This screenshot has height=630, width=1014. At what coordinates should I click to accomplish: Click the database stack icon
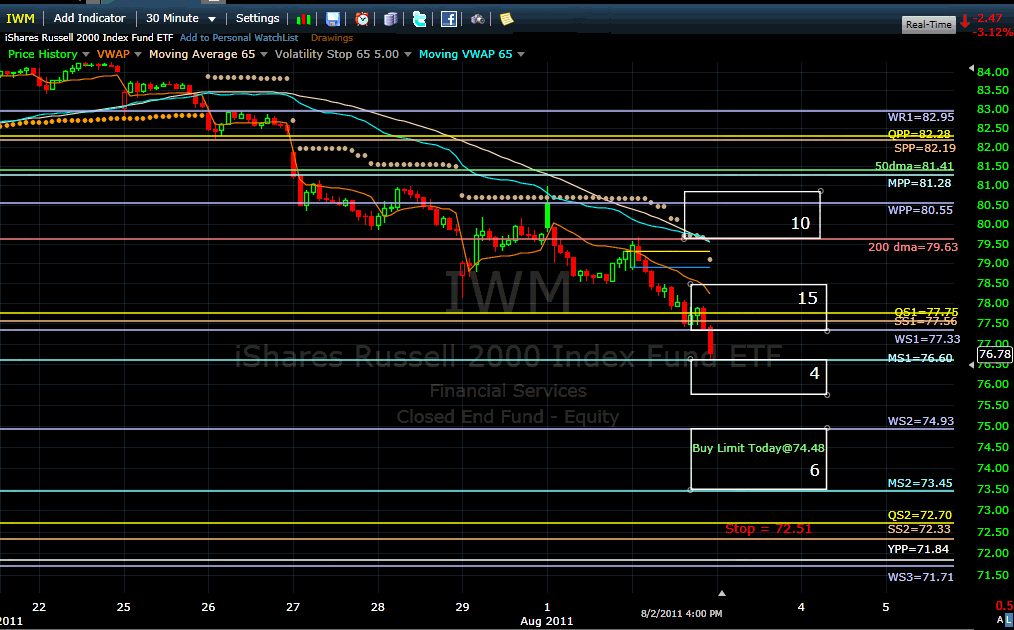pyautogui.click(x=391, y=19)
